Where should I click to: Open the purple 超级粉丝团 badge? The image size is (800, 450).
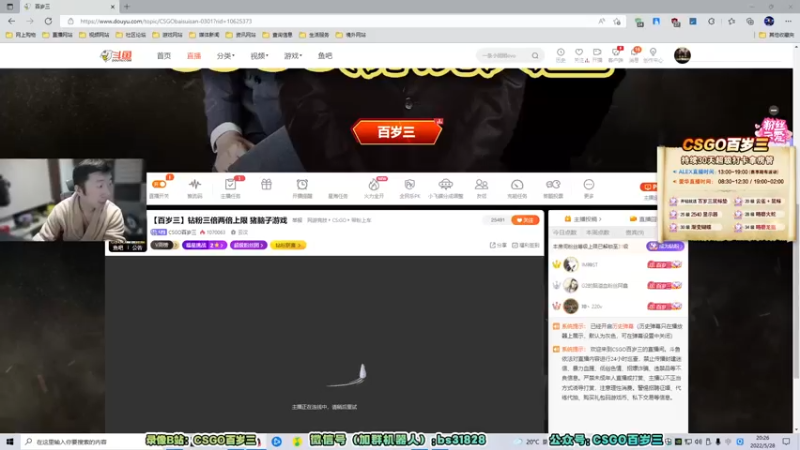(x=248, y=245)
